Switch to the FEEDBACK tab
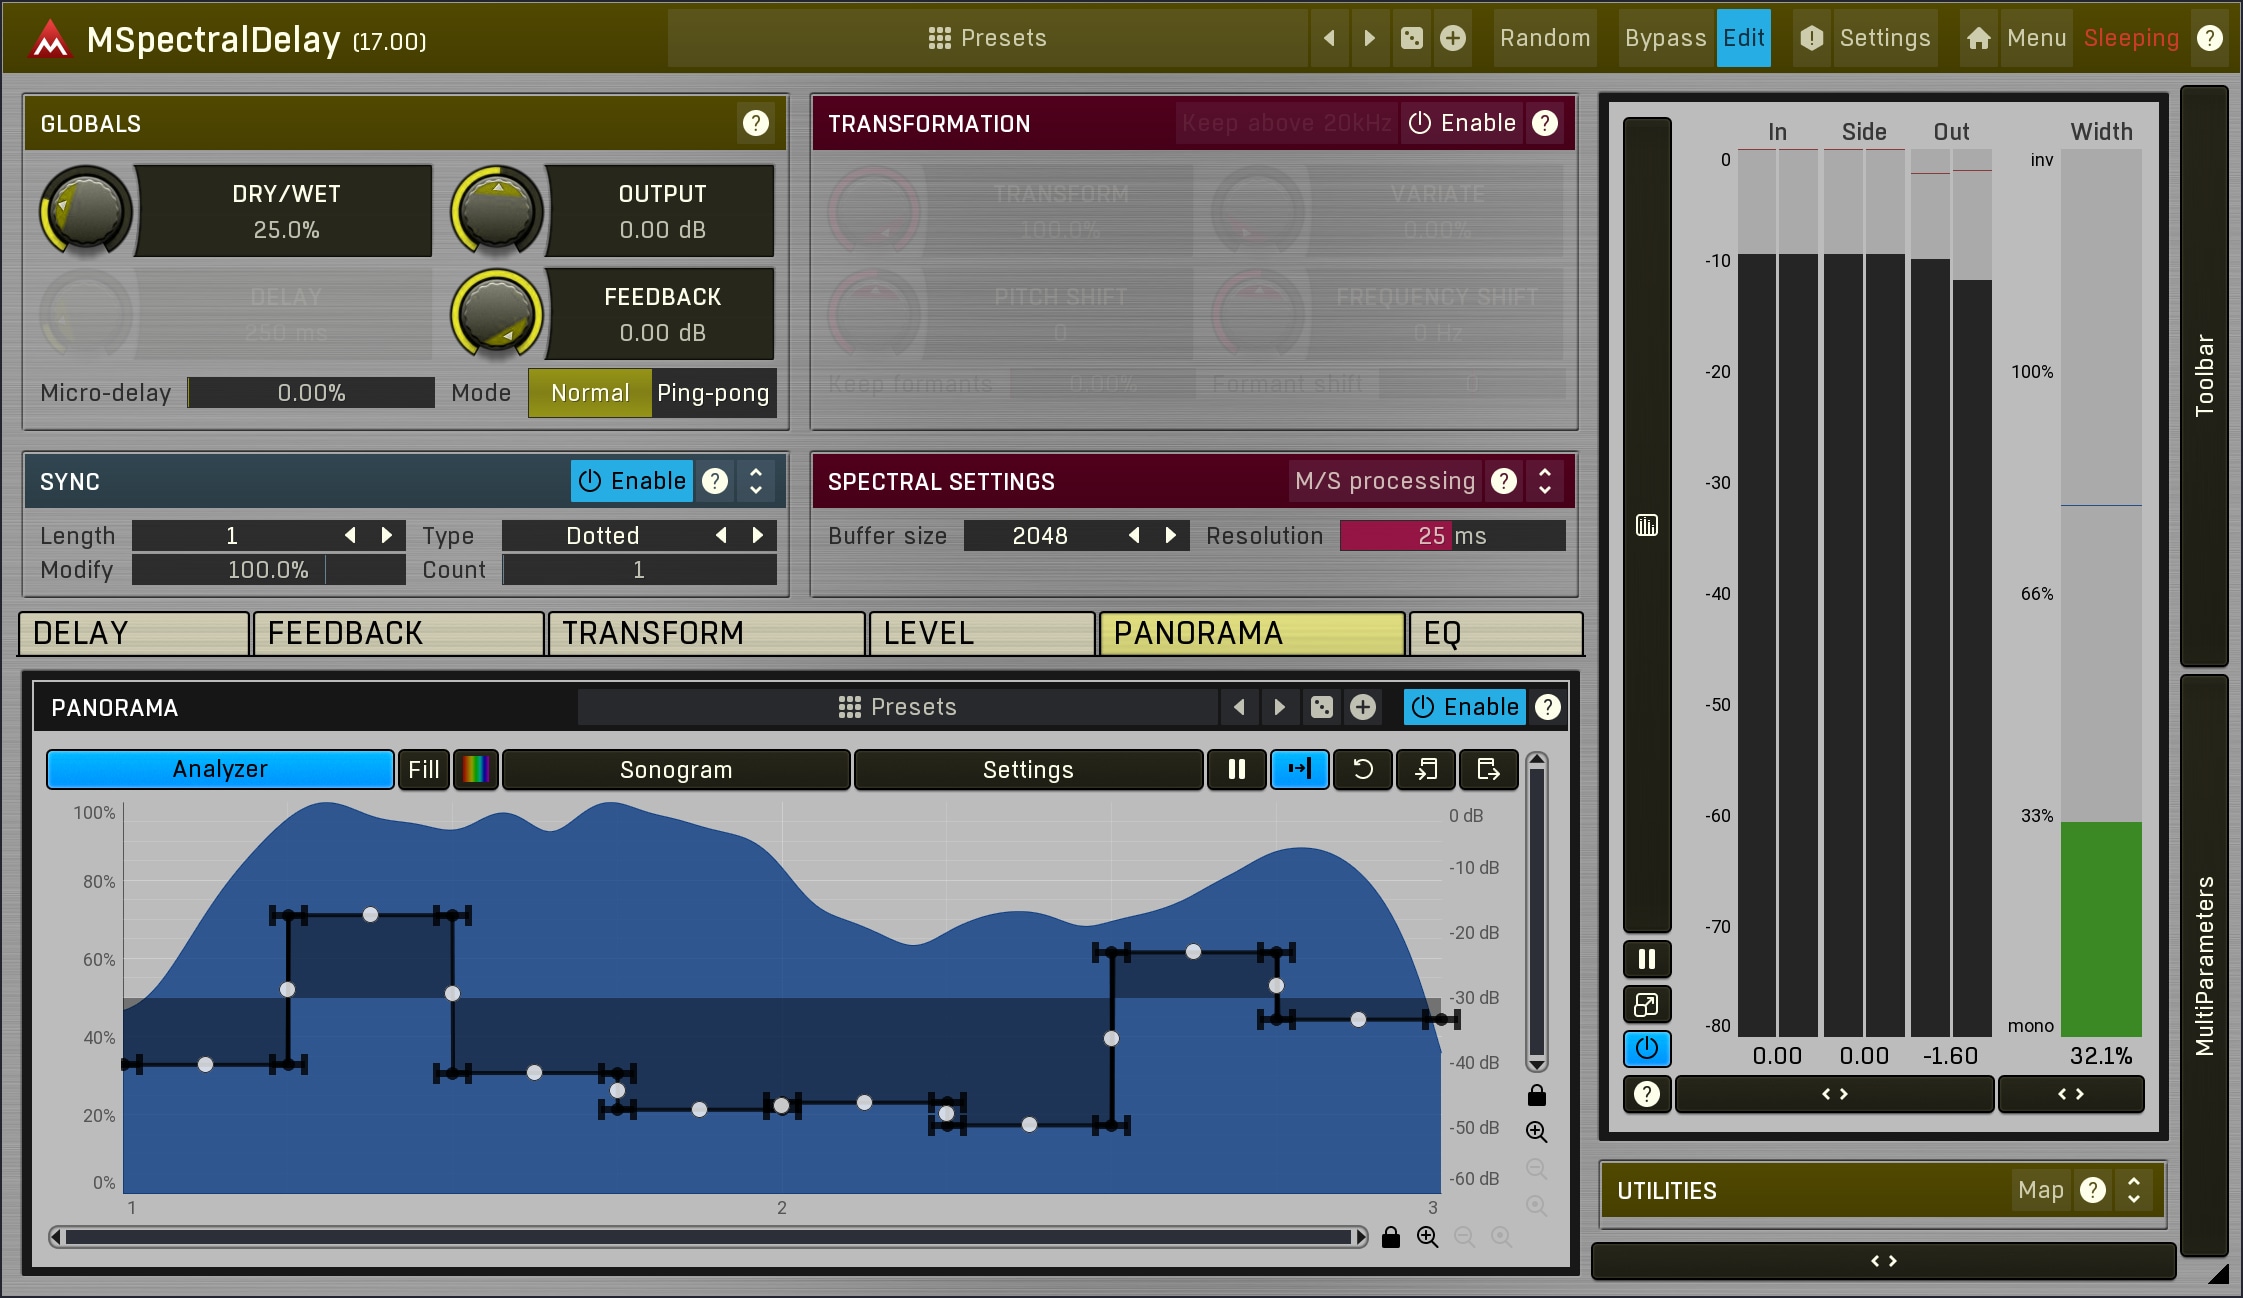The image size is (2243, 1298). 398,633
